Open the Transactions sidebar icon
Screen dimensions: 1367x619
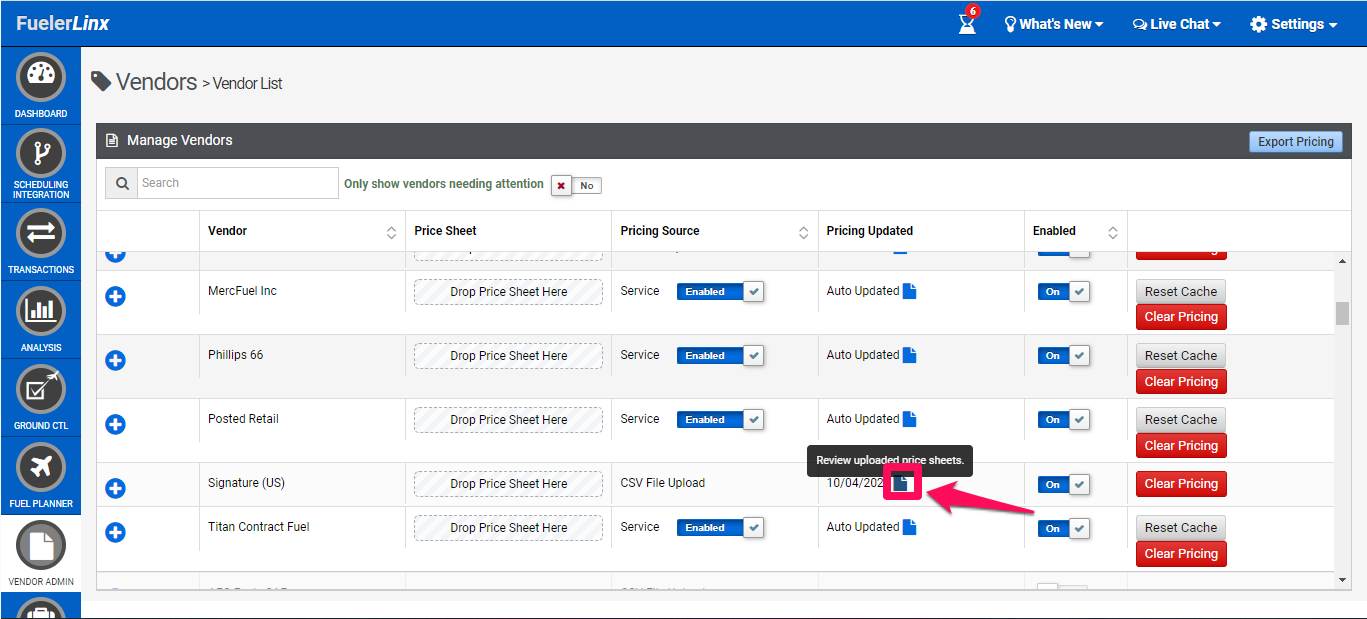click(x=41, y=233)
